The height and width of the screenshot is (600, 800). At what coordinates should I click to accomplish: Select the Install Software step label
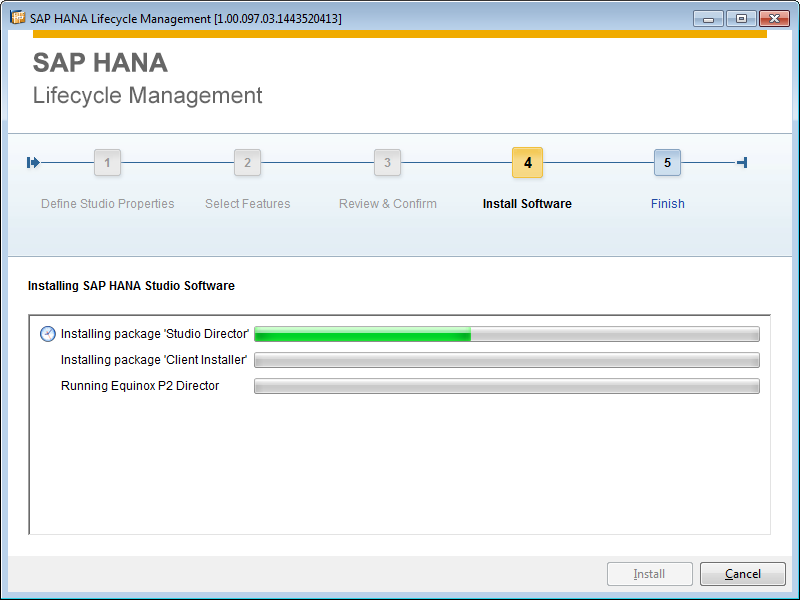tap(527, 204)
